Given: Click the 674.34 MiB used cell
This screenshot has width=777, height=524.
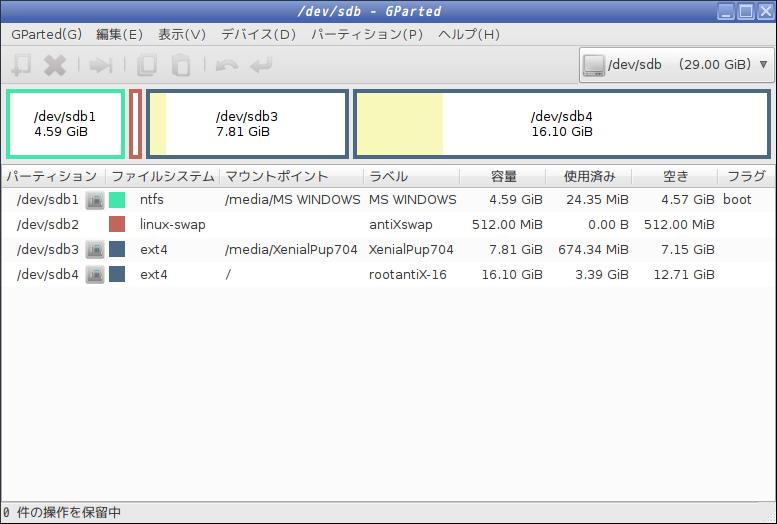Looking at the screenshot, I should coord(593,249).
